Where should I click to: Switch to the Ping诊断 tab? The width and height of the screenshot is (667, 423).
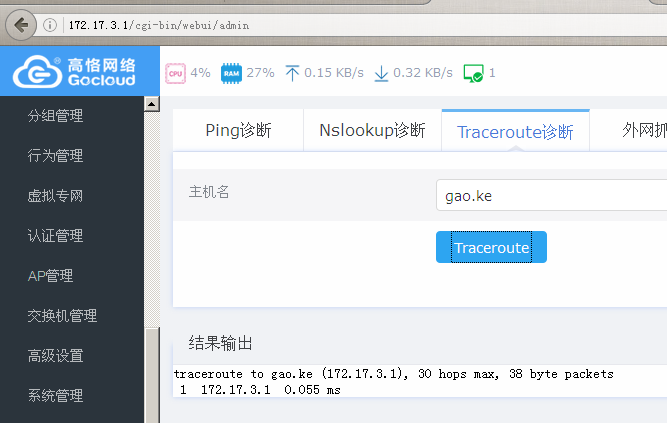point(238,130)
